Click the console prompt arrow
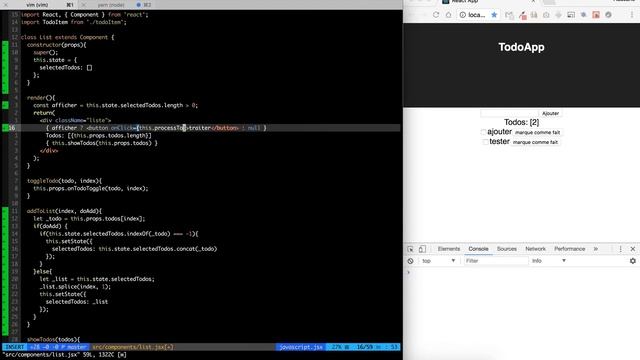 point(409,272)
